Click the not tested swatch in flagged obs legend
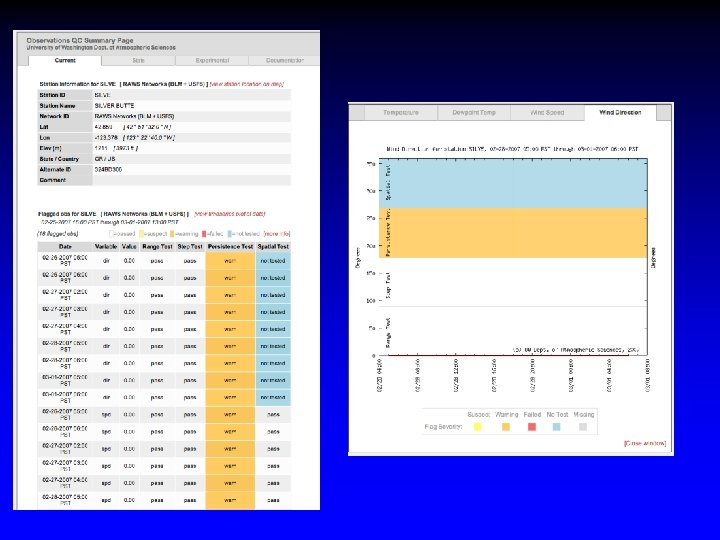This screenshot has width=720, height=540. pos(230,234)
